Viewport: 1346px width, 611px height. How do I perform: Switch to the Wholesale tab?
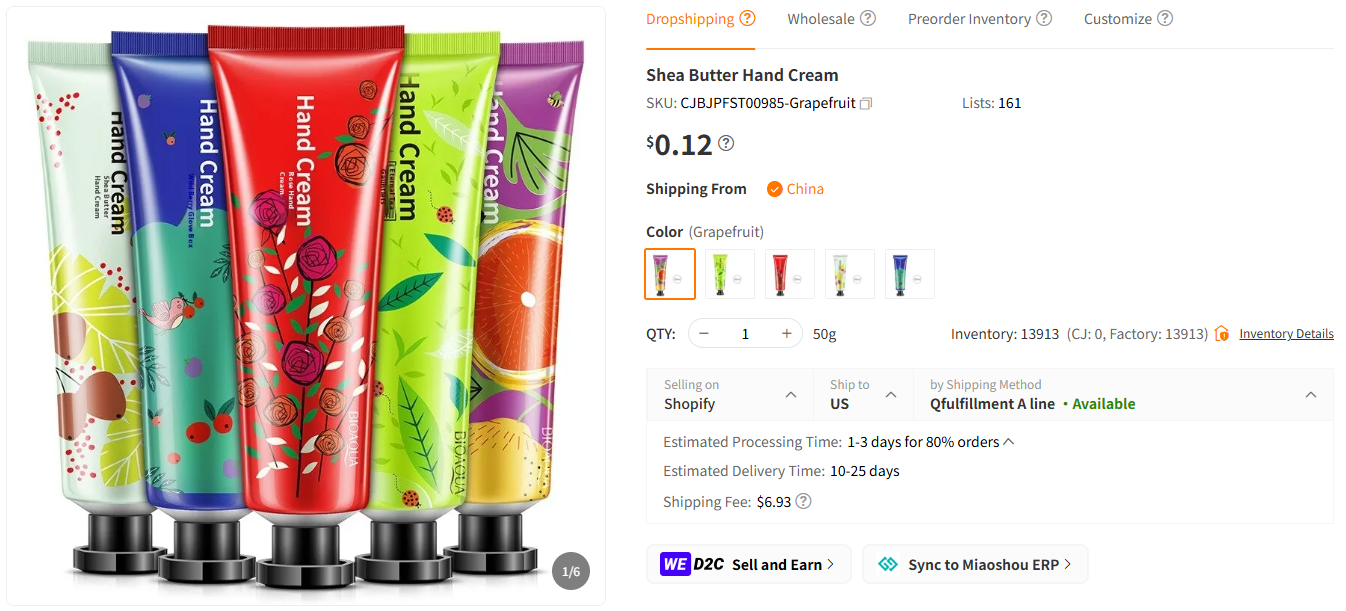point(822,18)
